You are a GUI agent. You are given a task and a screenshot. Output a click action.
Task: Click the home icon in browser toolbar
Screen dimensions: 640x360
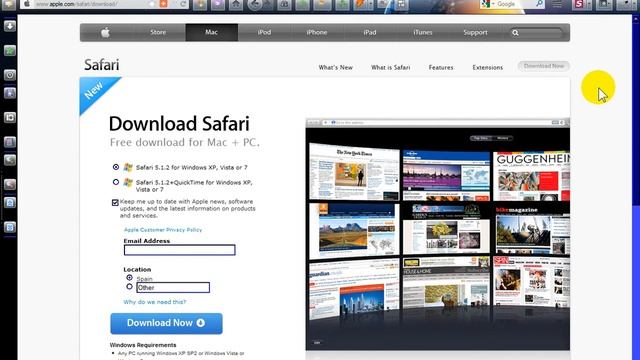(x=236, y=4)
